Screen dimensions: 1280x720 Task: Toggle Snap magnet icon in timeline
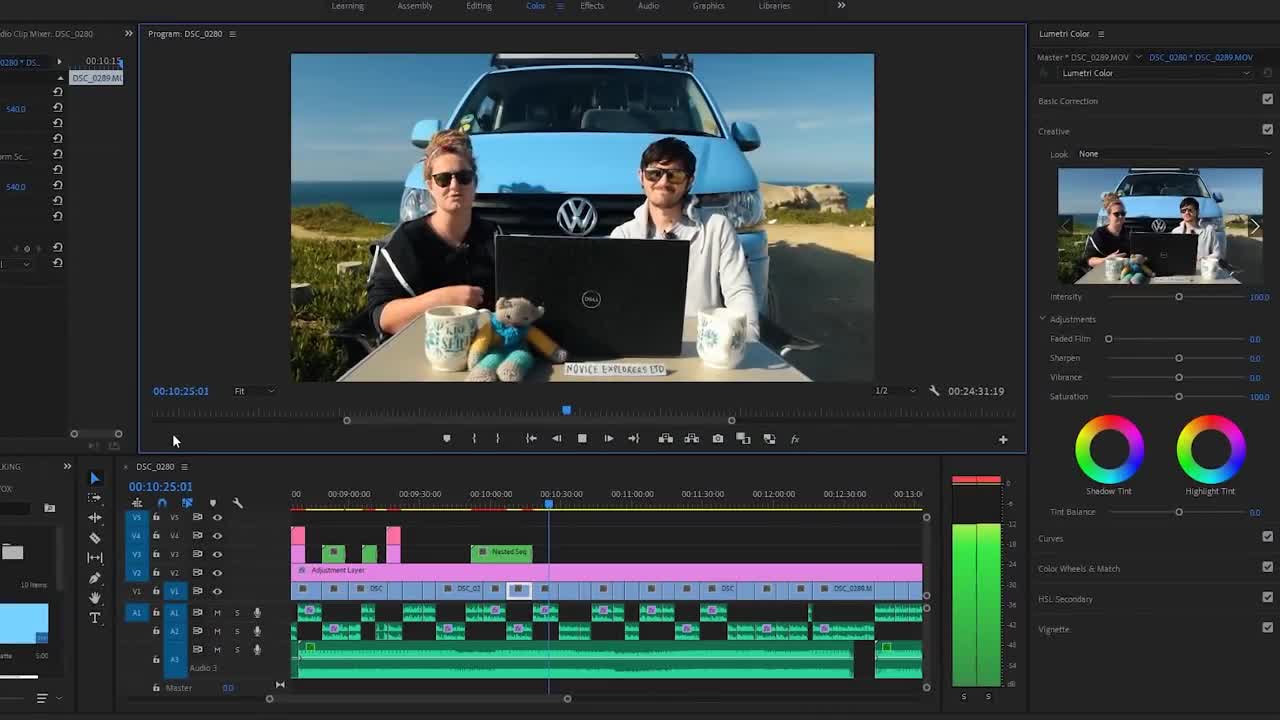pyautogui.click(x=162, y=503)
